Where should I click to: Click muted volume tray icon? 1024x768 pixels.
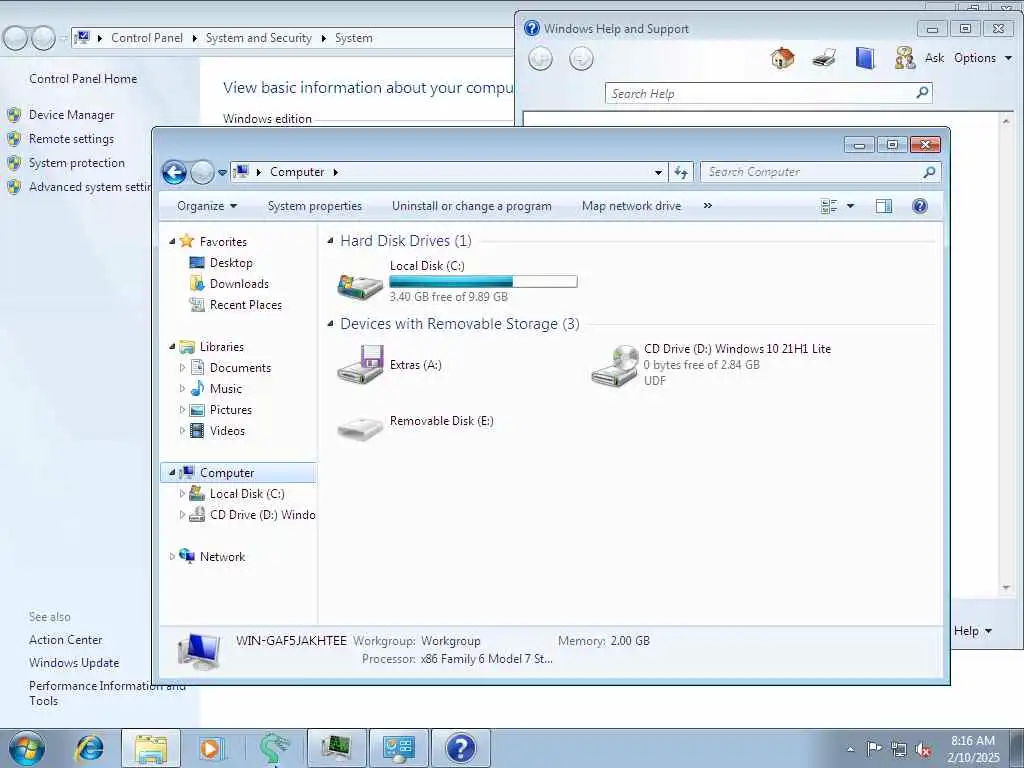[x=923, y=749]
